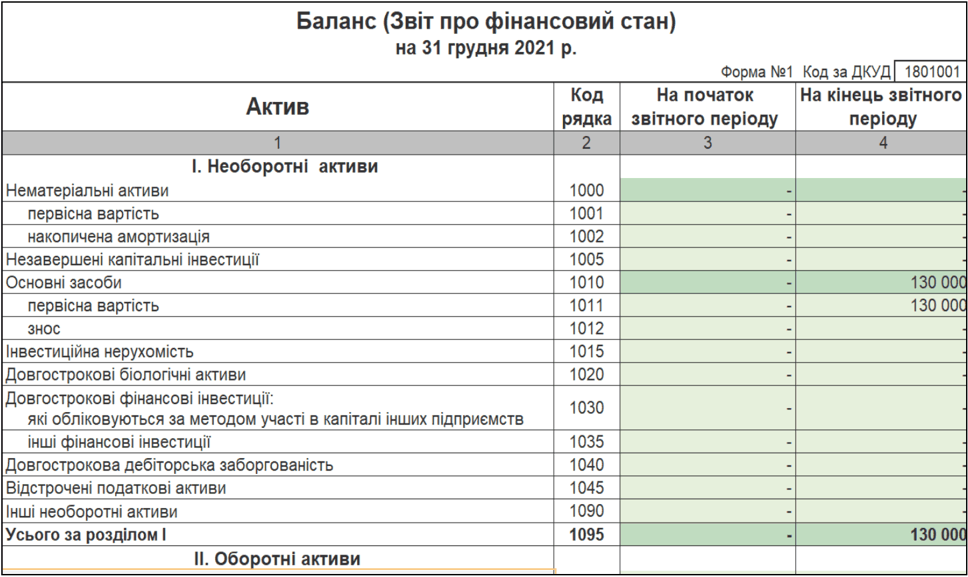Click row code 1020
The image size is (968, 577).
click(x=586, y=375)
